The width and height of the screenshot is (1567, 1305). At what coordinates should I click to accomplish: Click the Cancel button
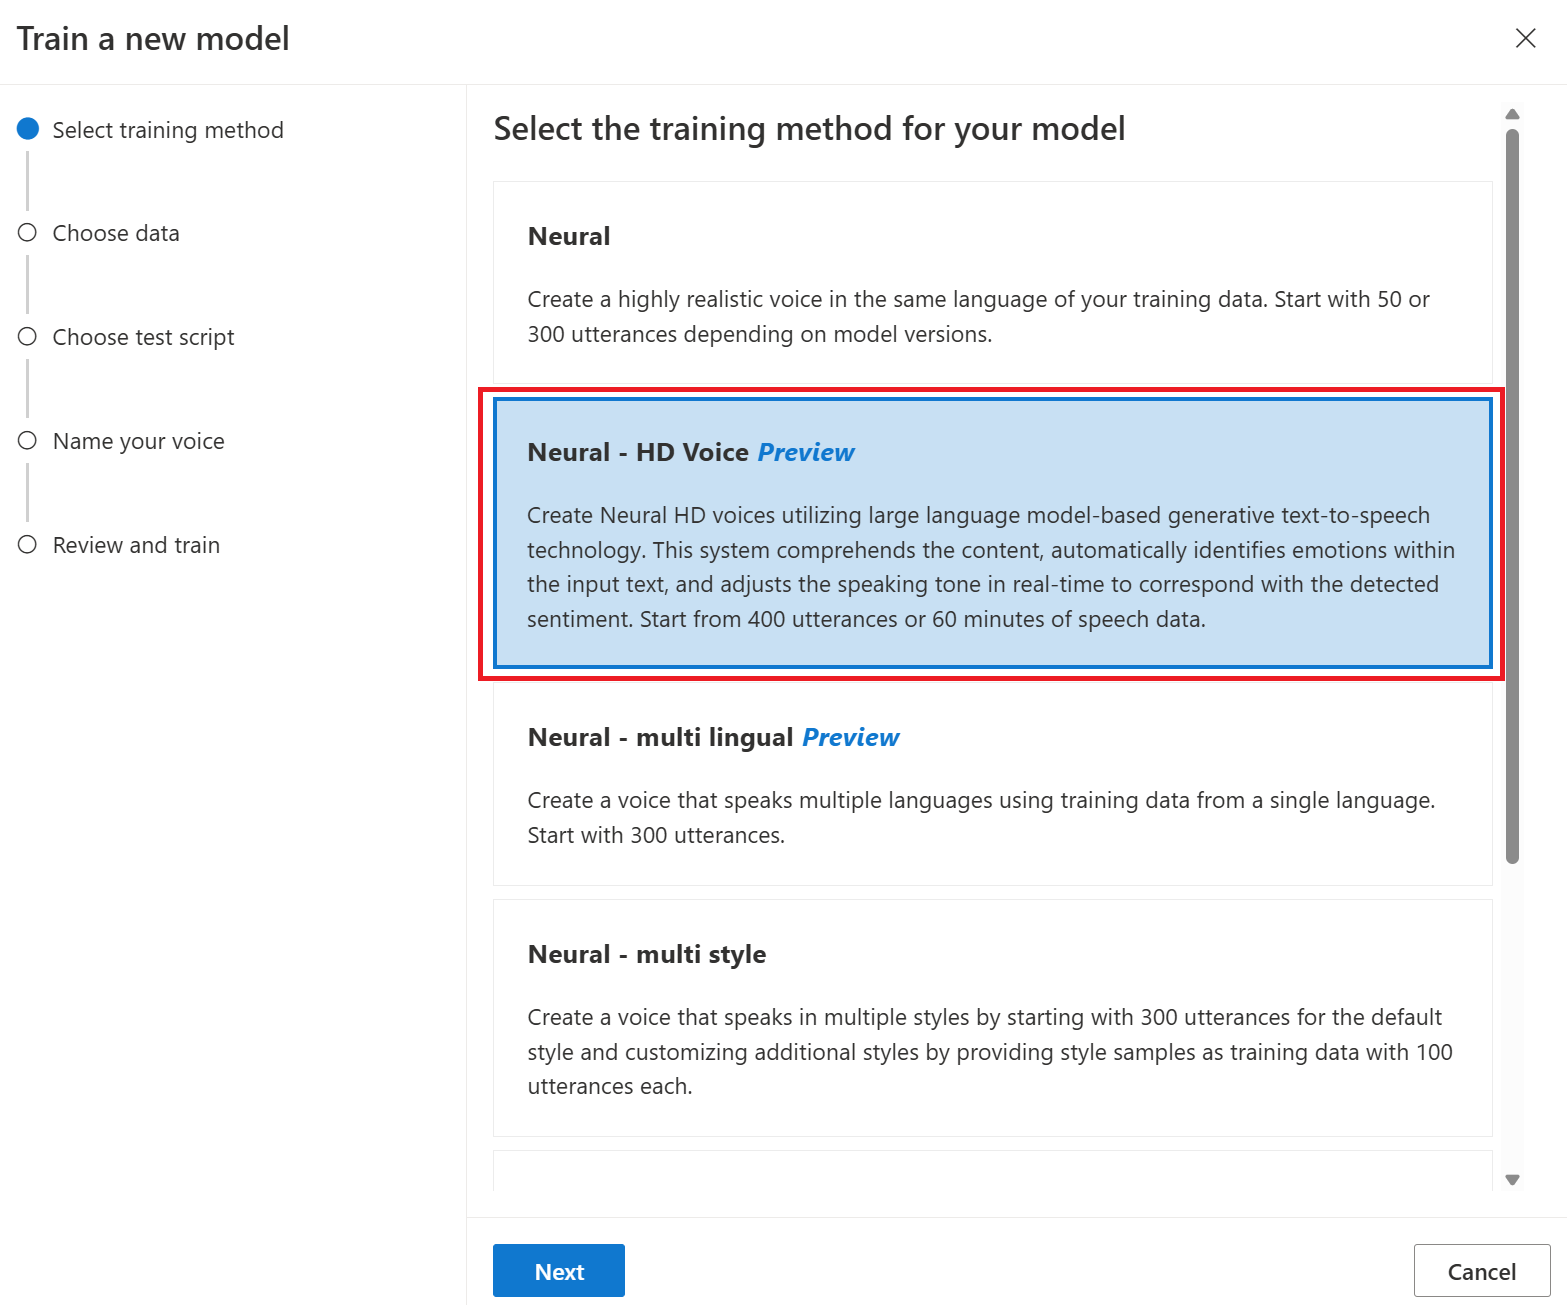tap(1481, 1270)
